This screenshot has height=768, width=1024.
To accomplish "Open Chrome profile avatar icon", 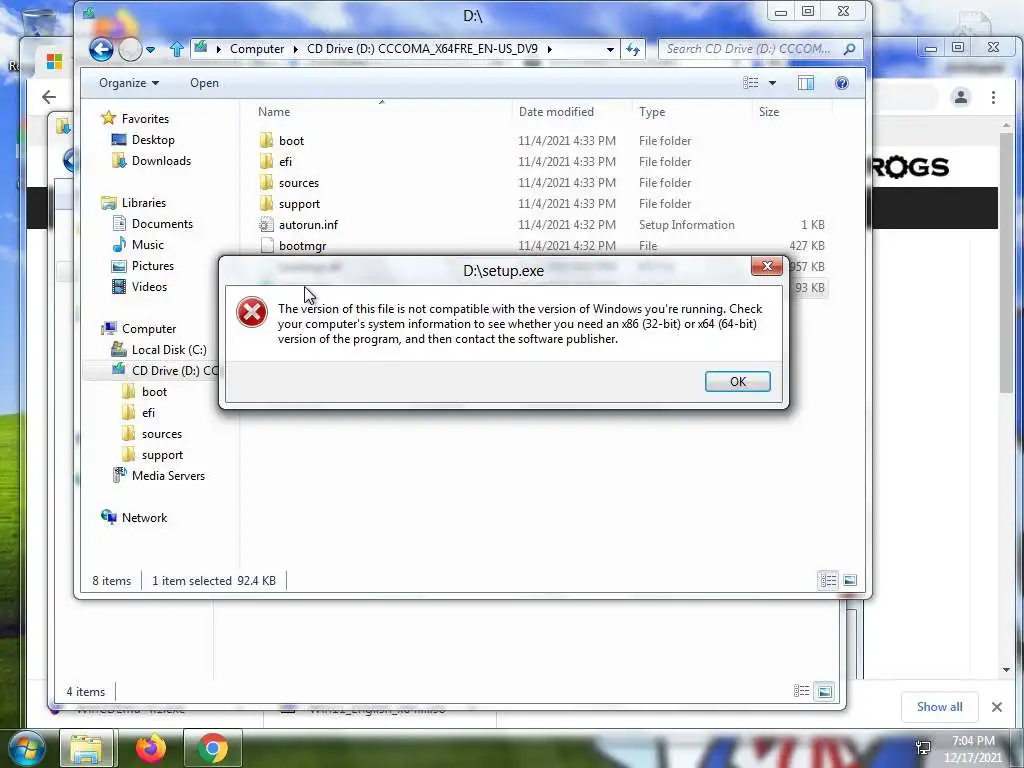I will click(961, 97).
